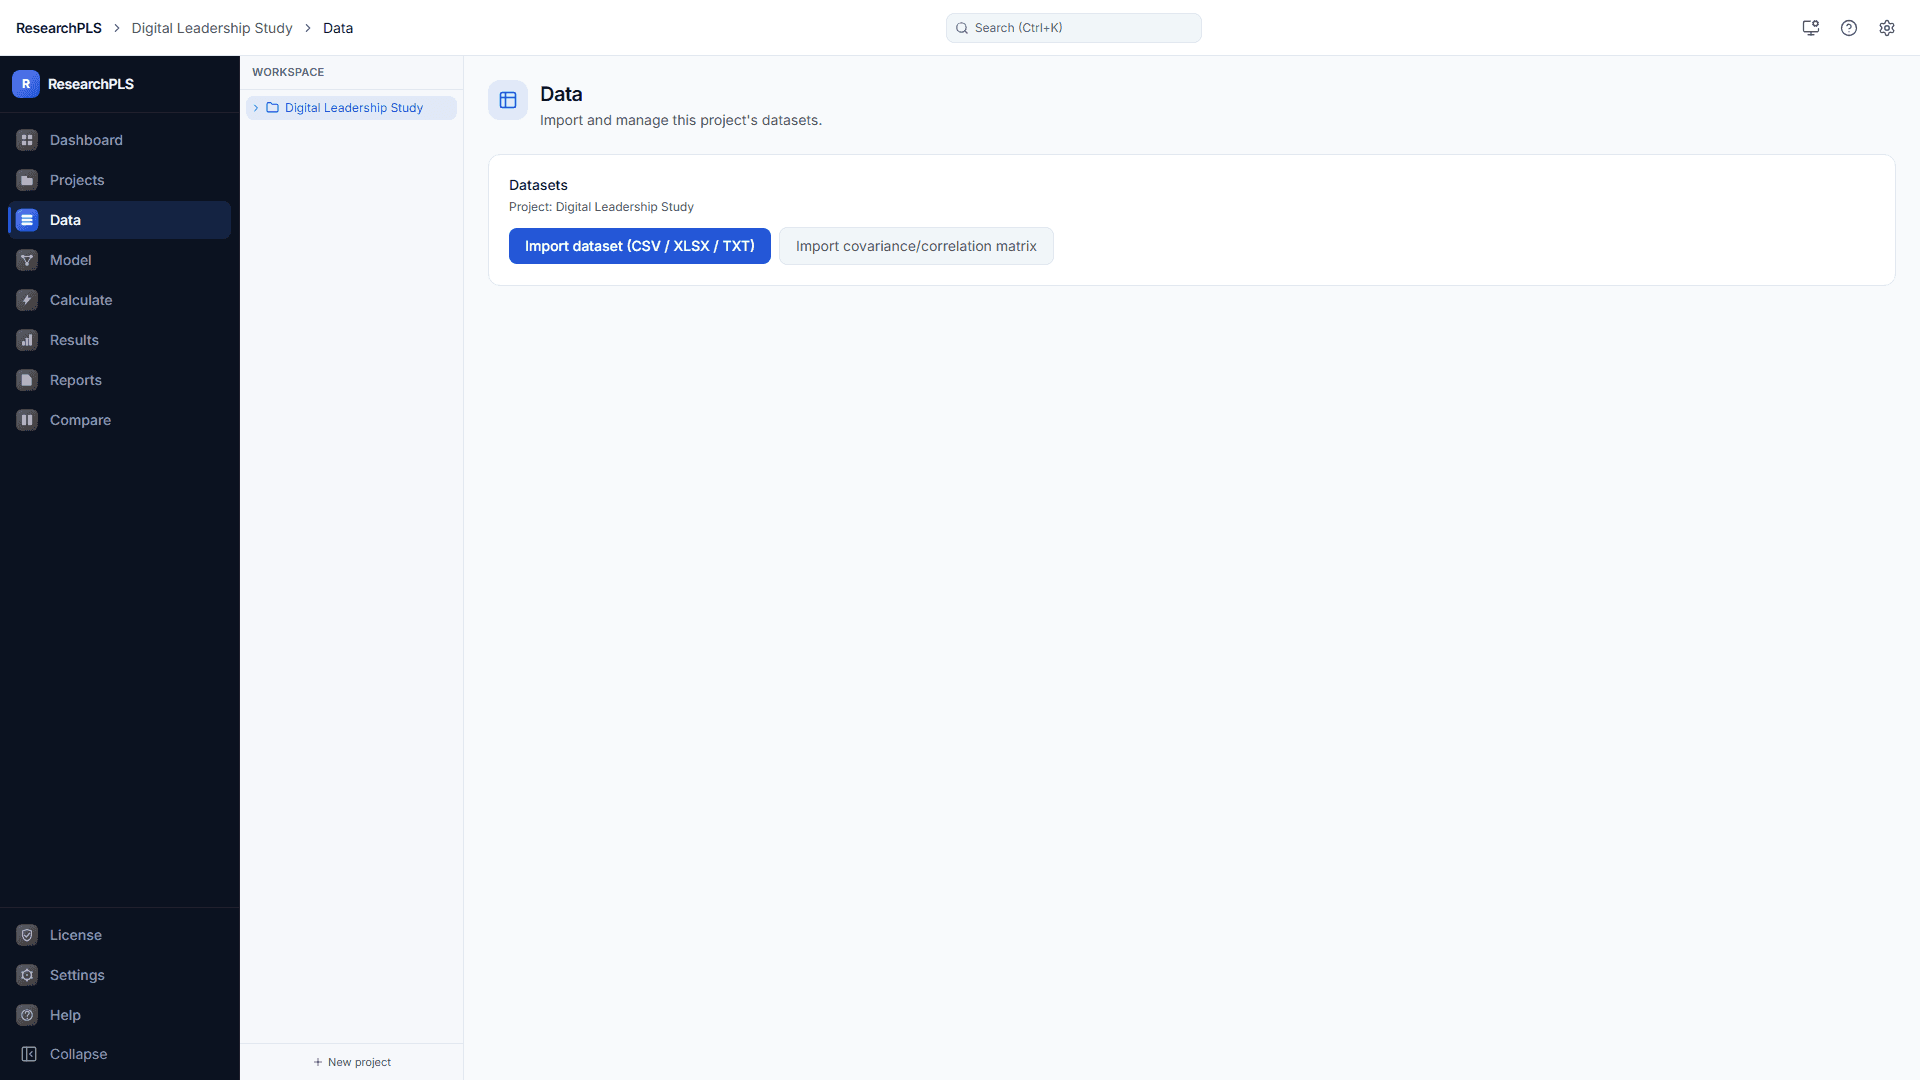Click the Model sidebar icon
1920x1080 pixels.
tap(27, 260)
